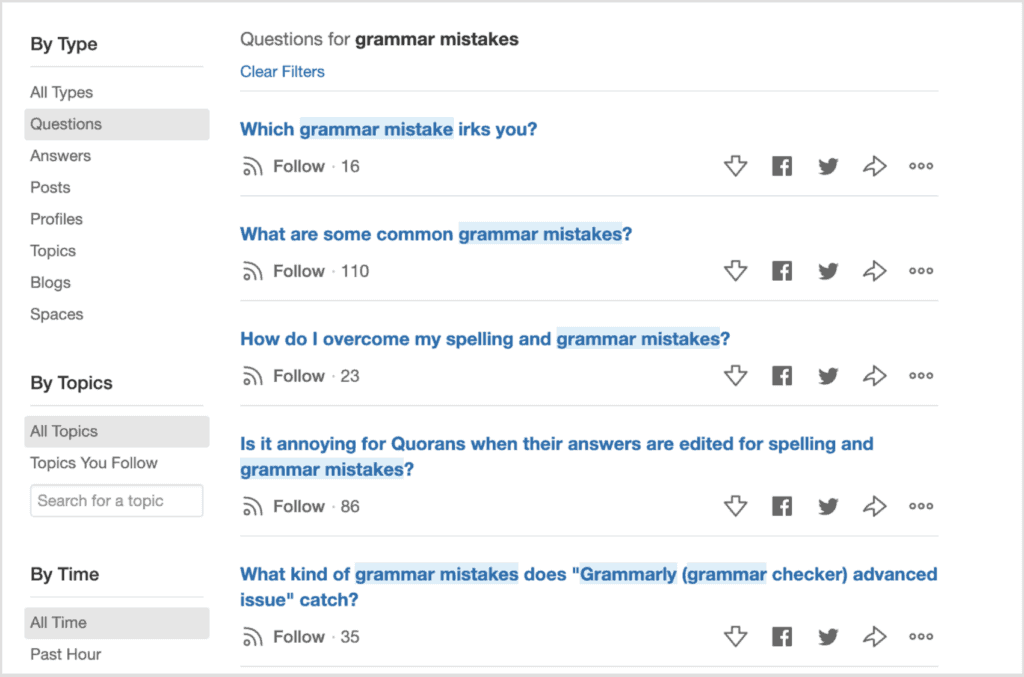
Task: Open more options on the common grammar mistakes question
Action: pos(920,270)
